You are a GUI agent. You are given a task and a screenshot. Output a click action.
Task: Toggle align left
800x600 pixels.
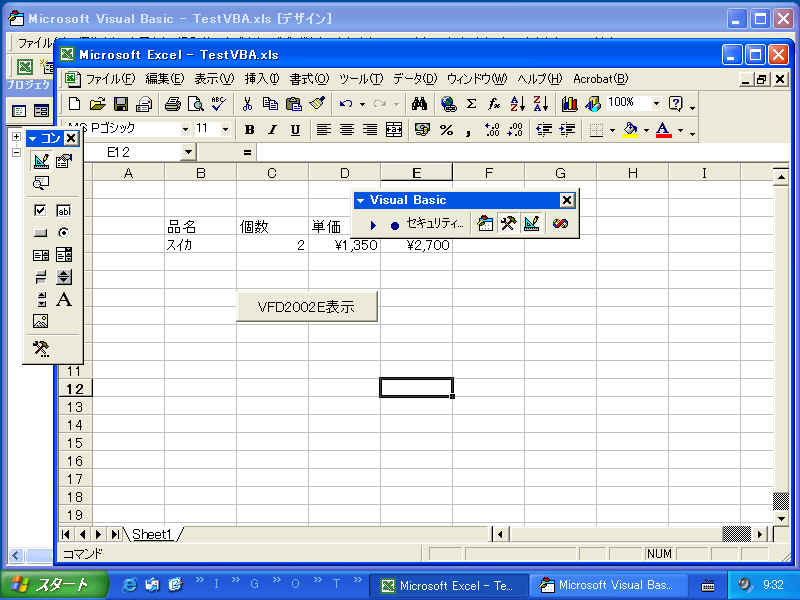point(323,130)
